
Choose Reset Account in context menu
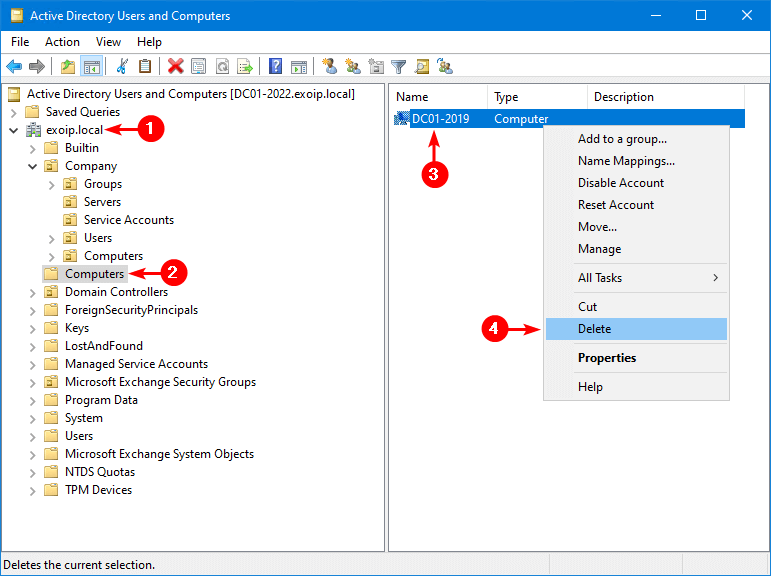tap(636, 205)
